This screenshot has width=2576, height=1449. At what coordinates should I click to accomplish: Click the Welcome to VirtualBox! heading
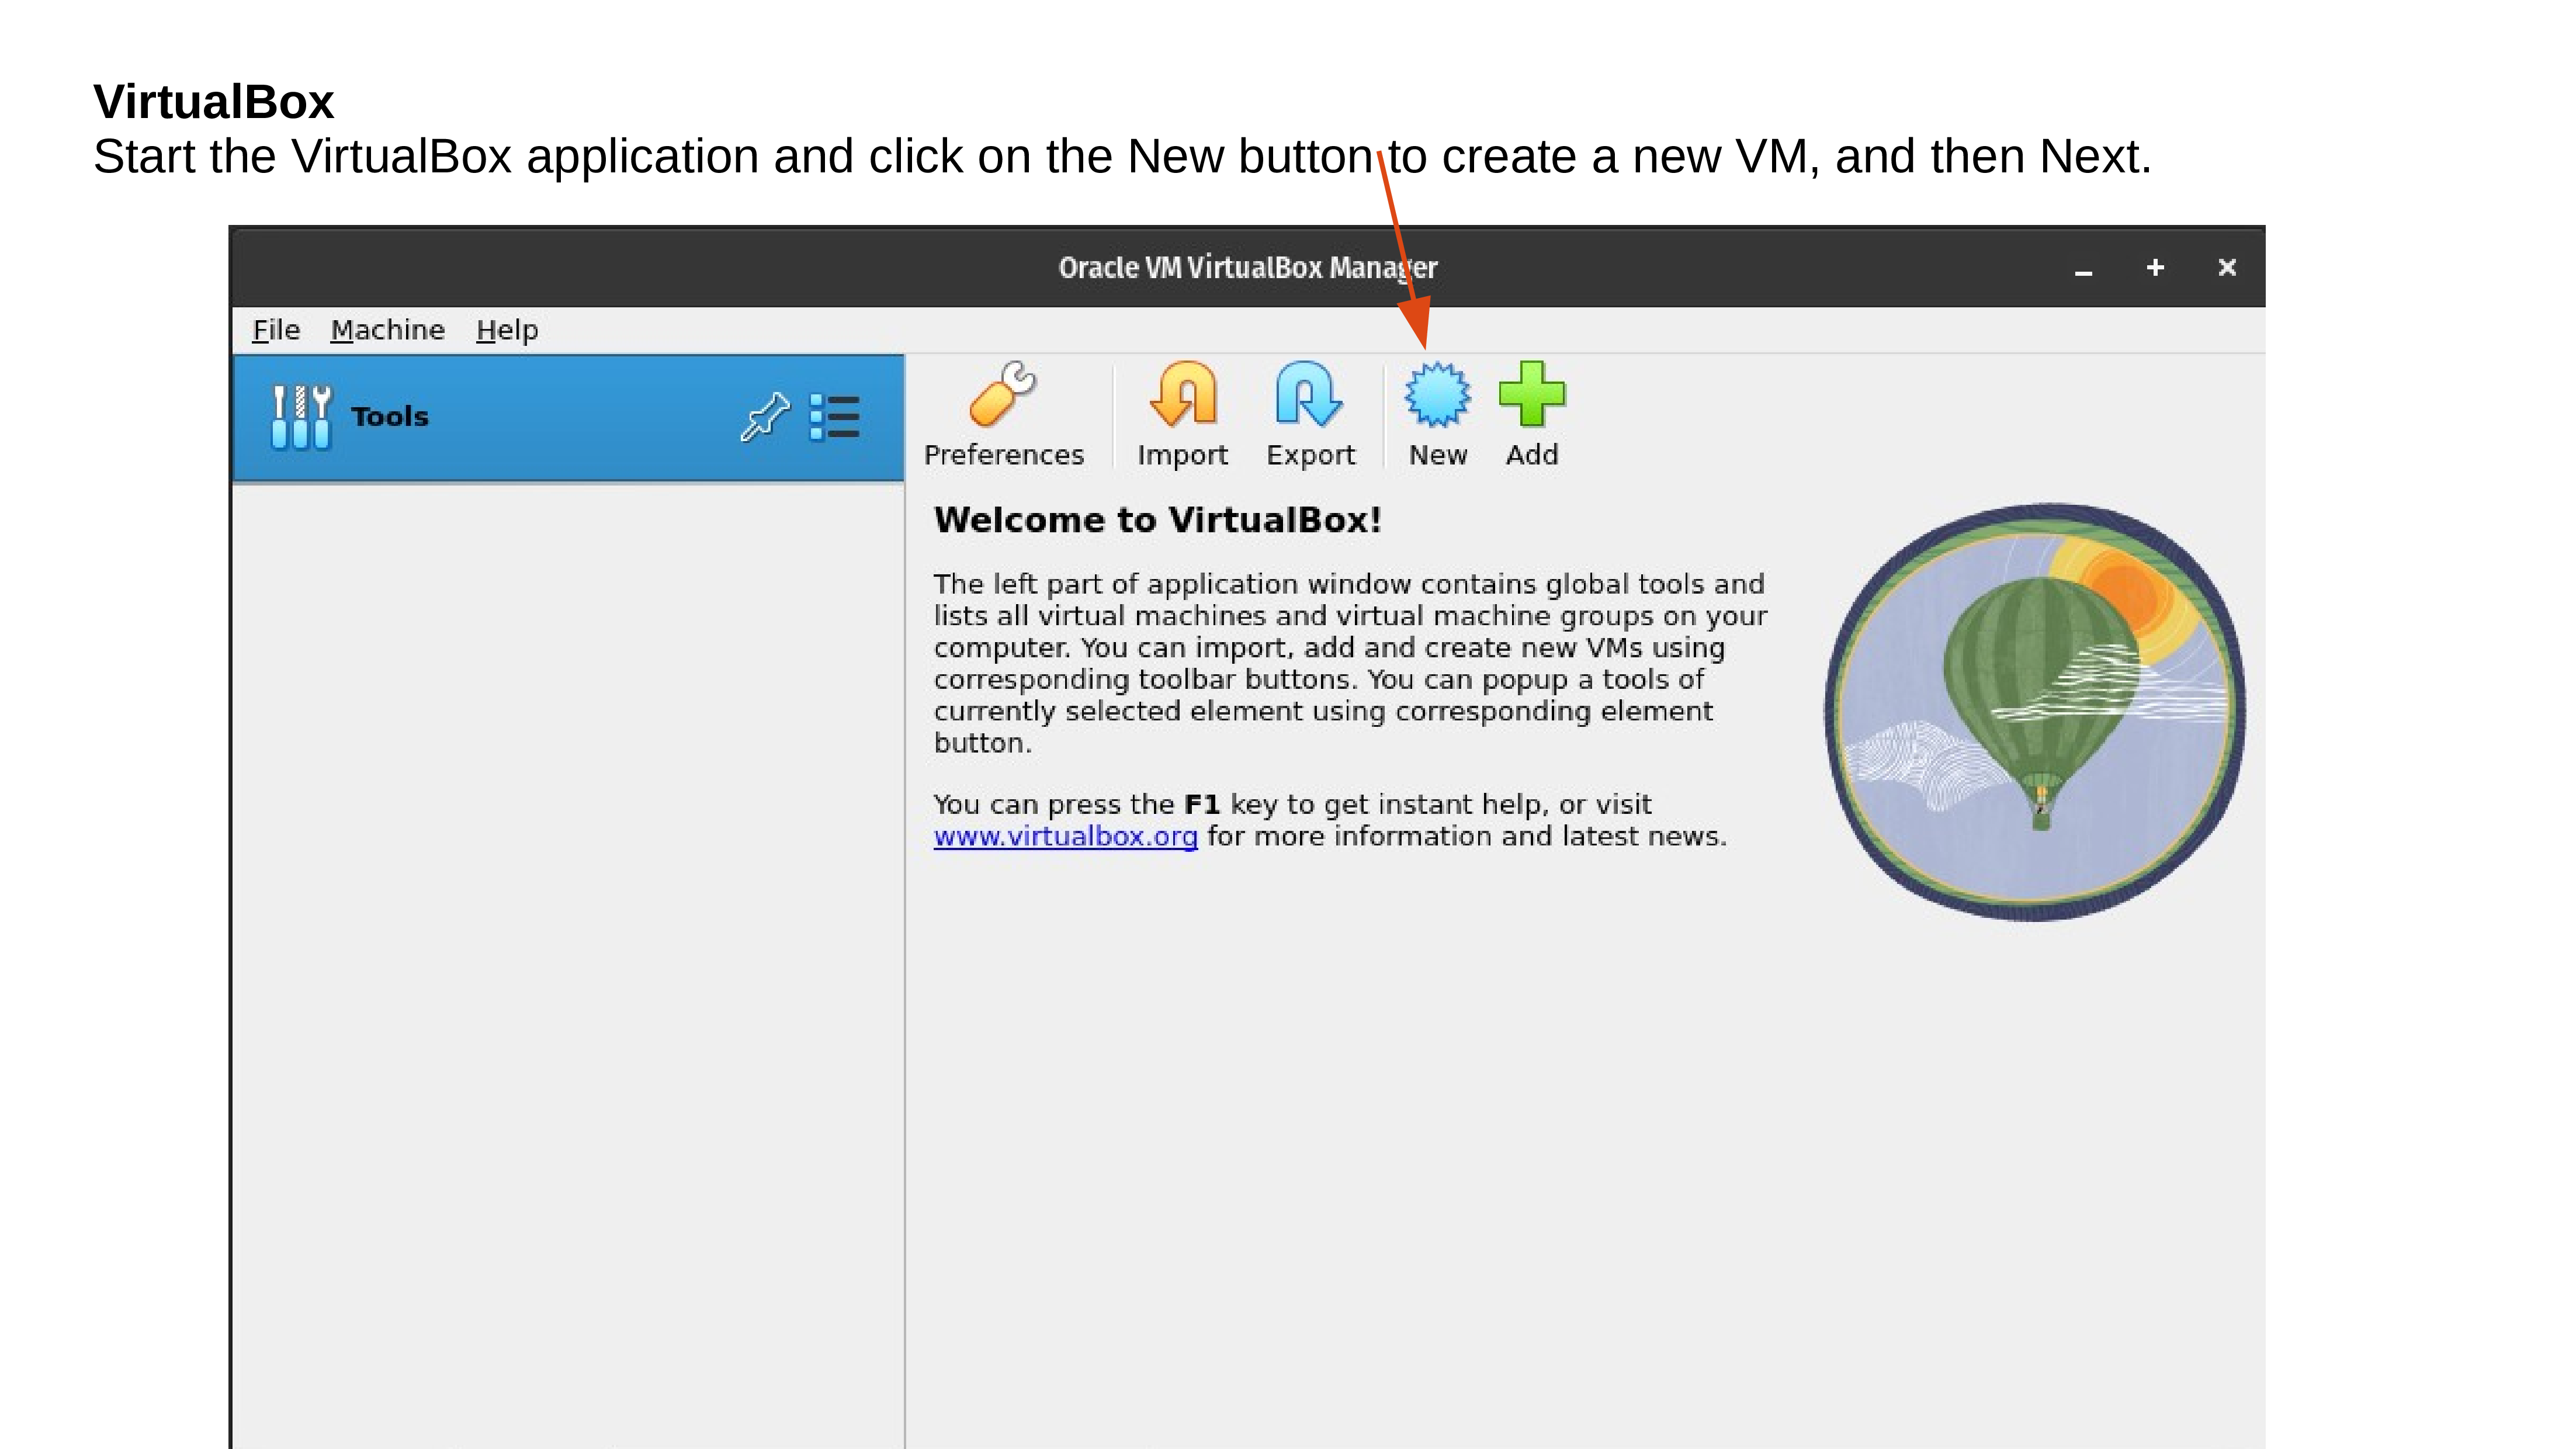pos(1157,520)
